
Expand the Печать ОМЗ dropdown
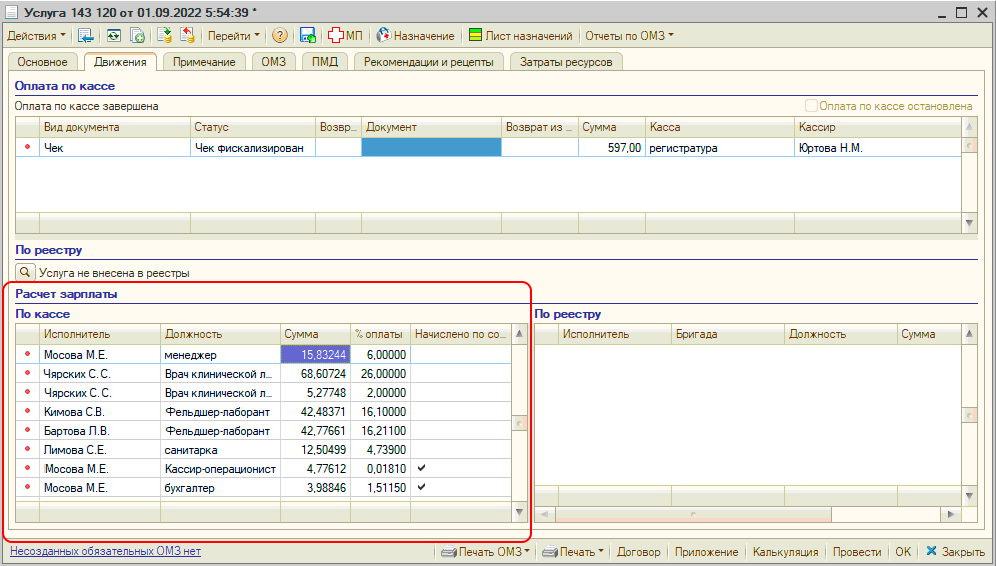point(486,552)
